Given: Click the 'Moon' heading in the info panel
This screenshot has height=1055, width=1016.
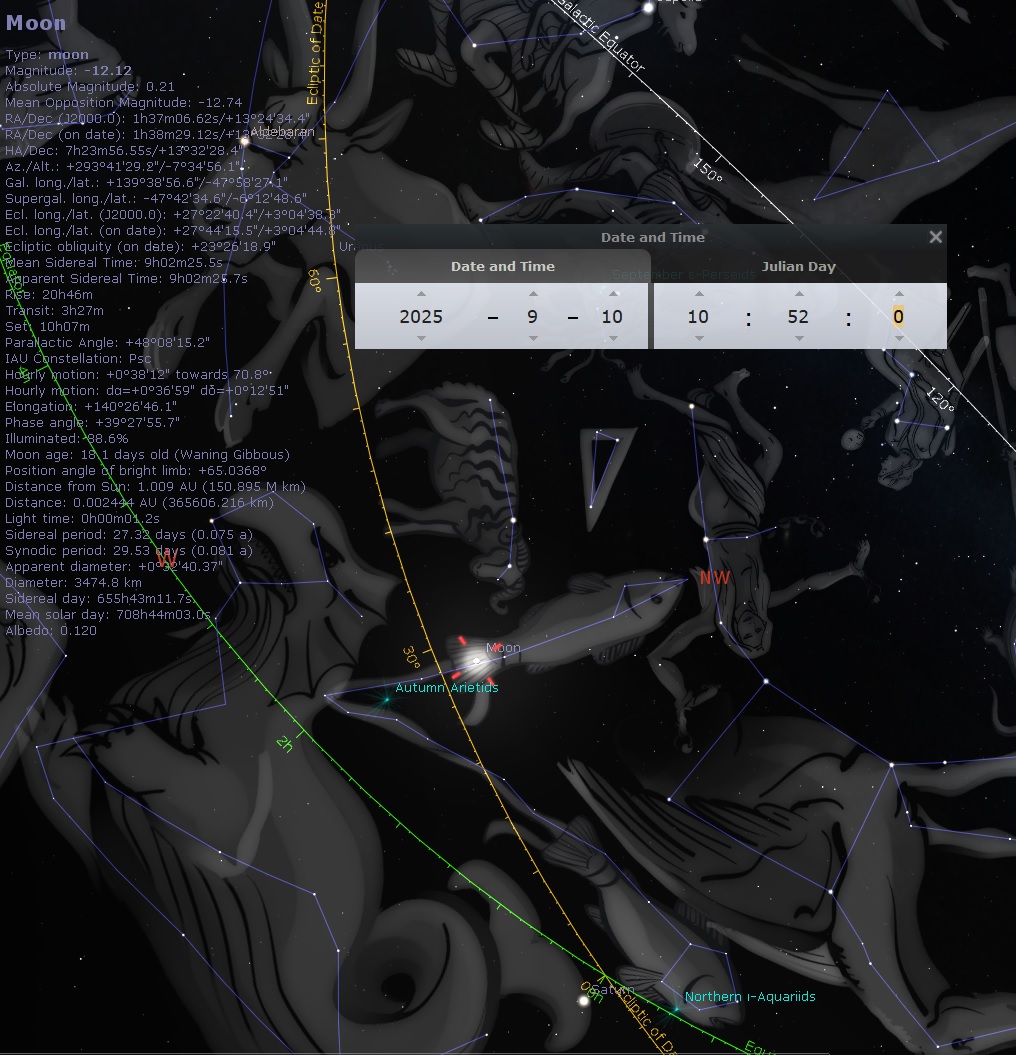Looking at the screenshot, I should click(36, 23).
